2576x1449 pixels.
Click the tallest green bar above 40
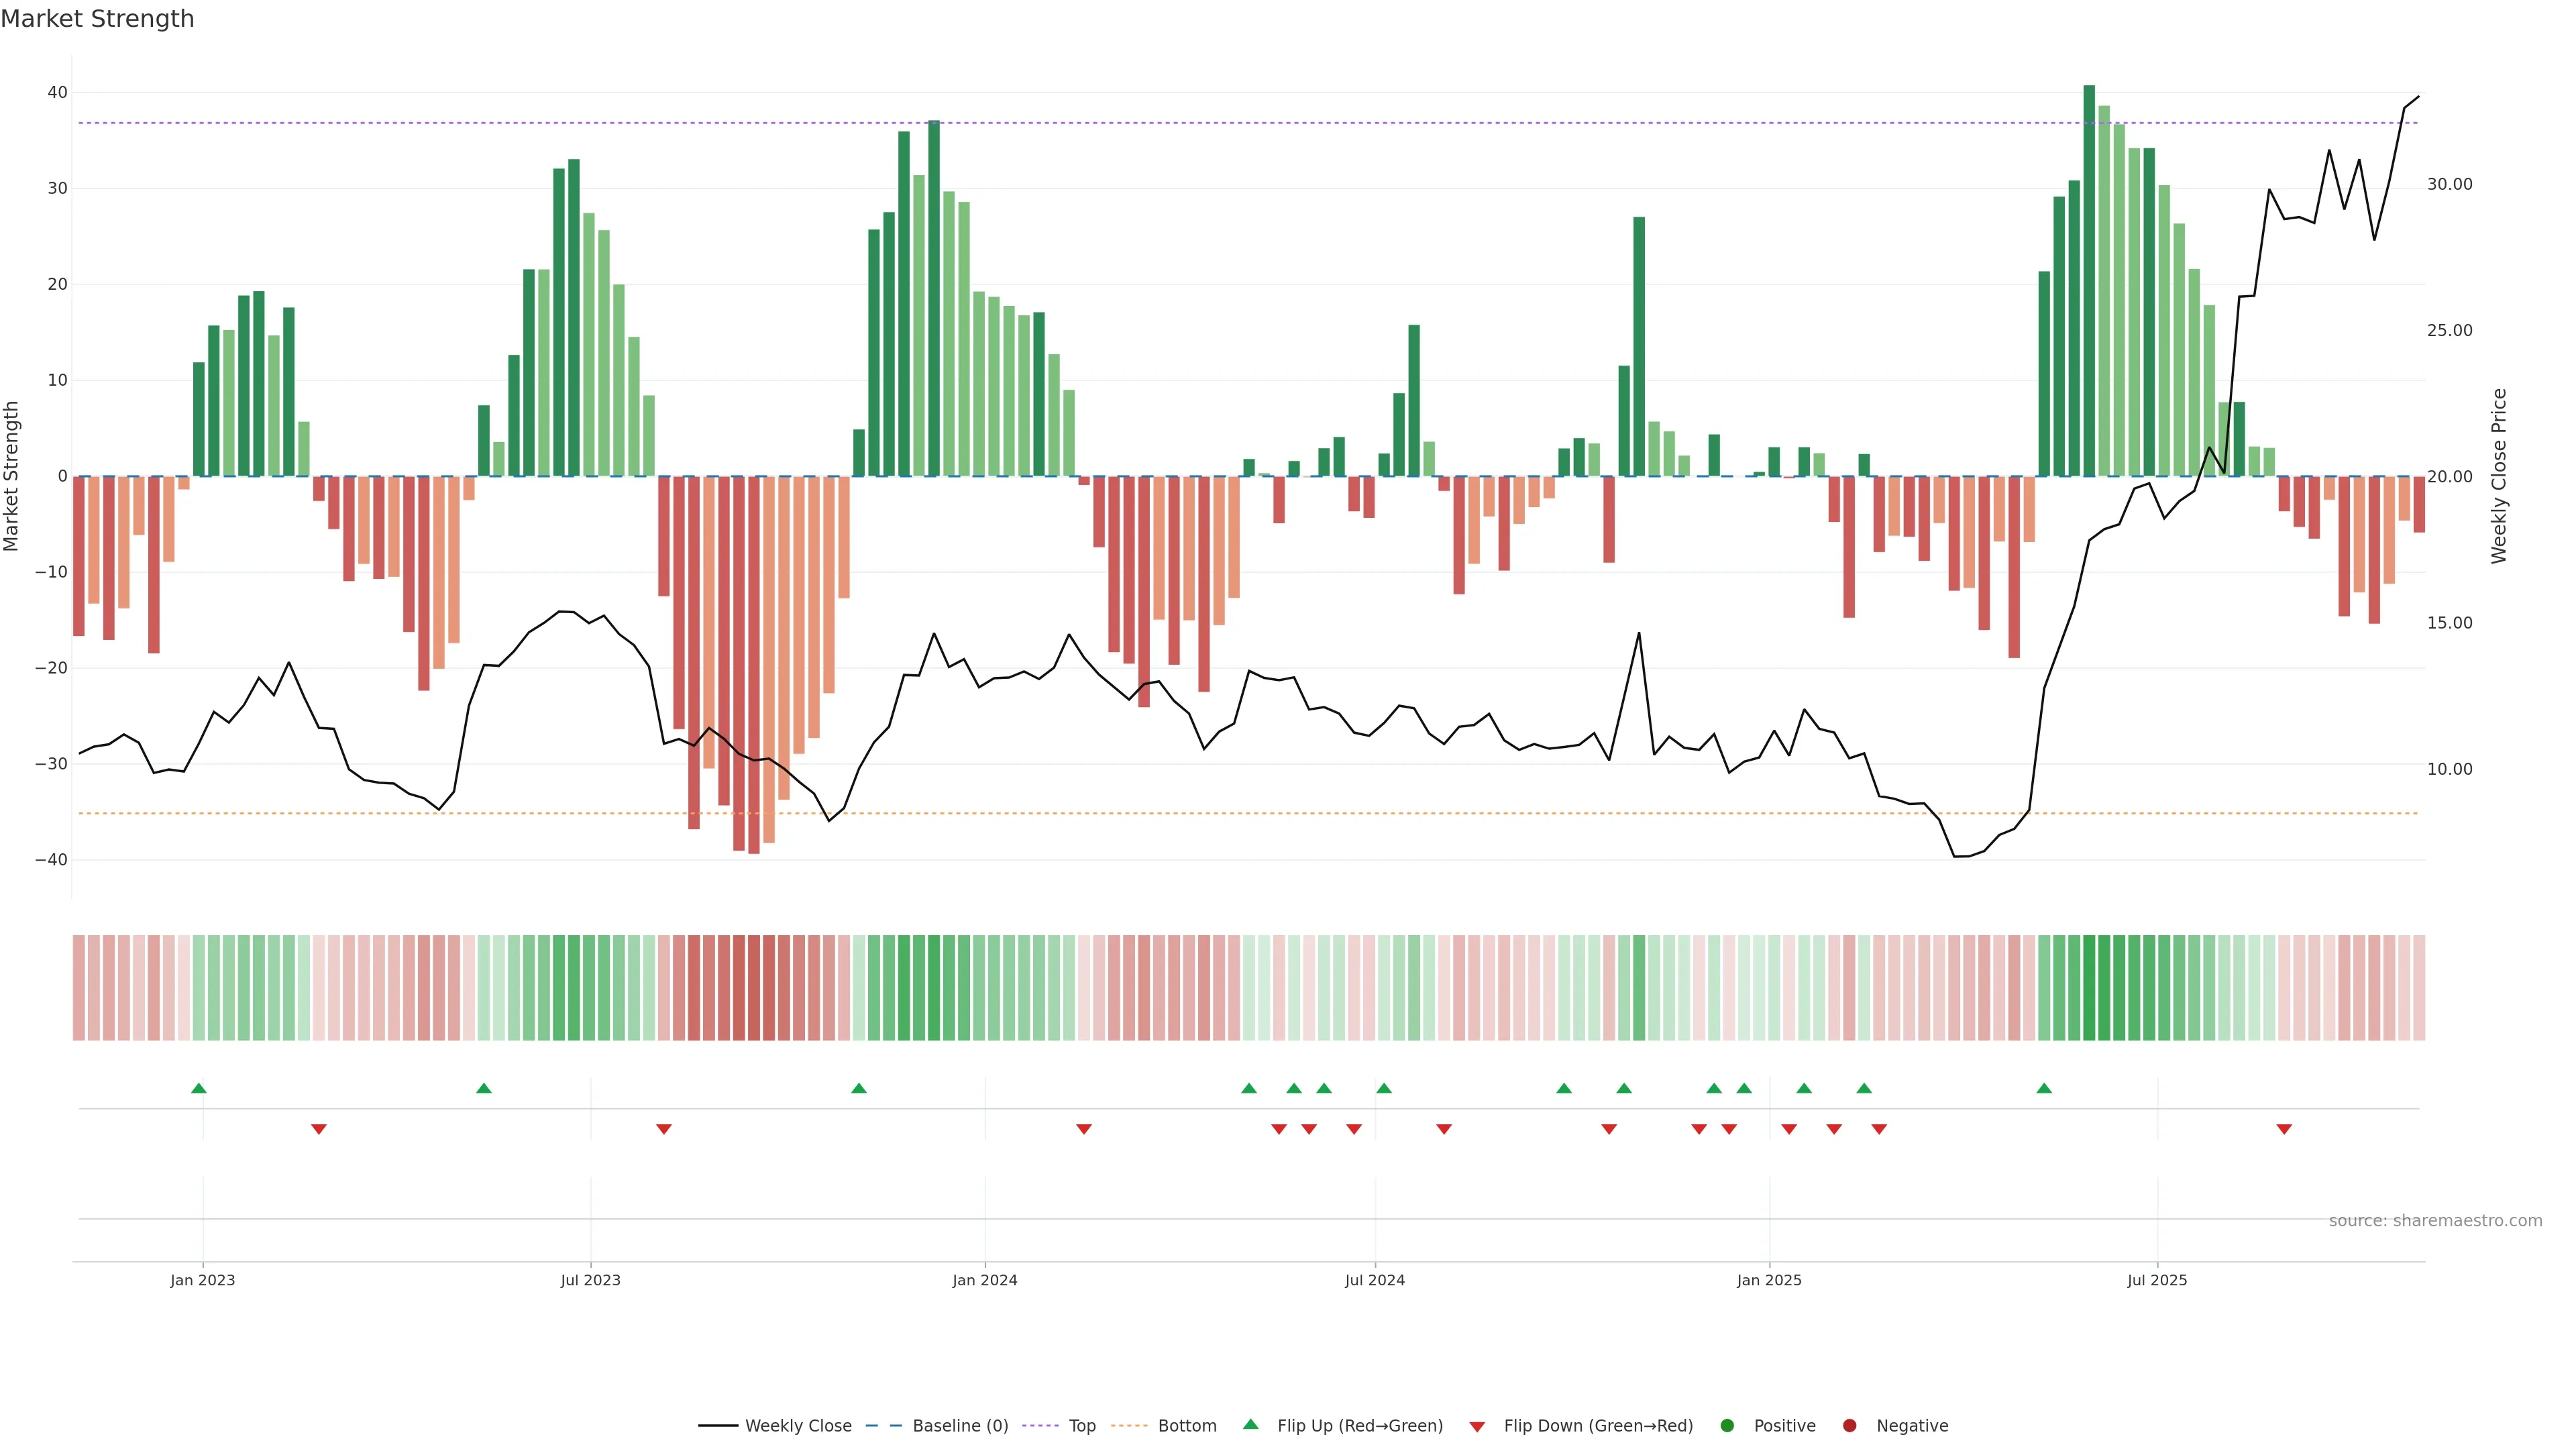tap(2089, 280)
